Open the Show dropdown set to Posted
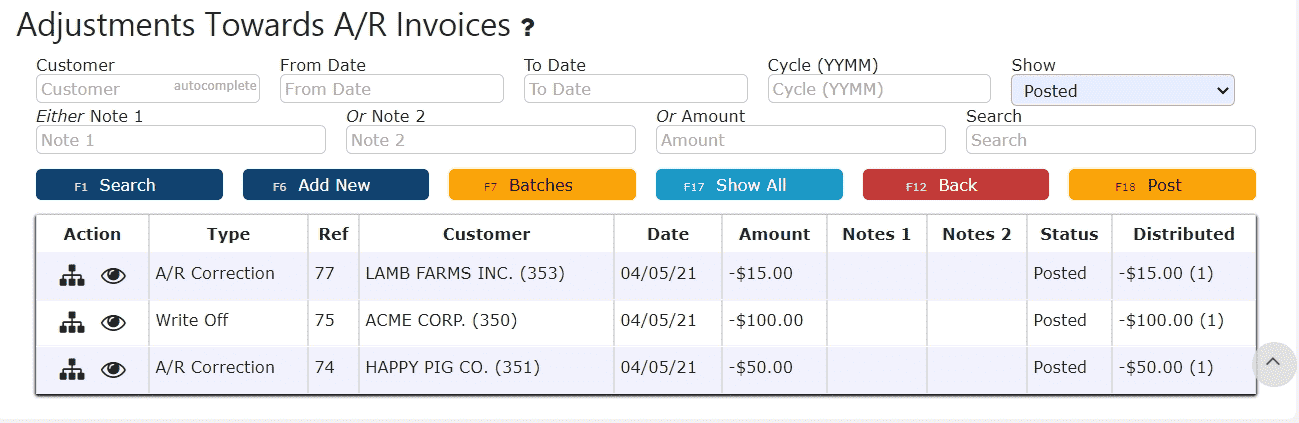This screenshot has width=1299, height=423. point(1123,90)
